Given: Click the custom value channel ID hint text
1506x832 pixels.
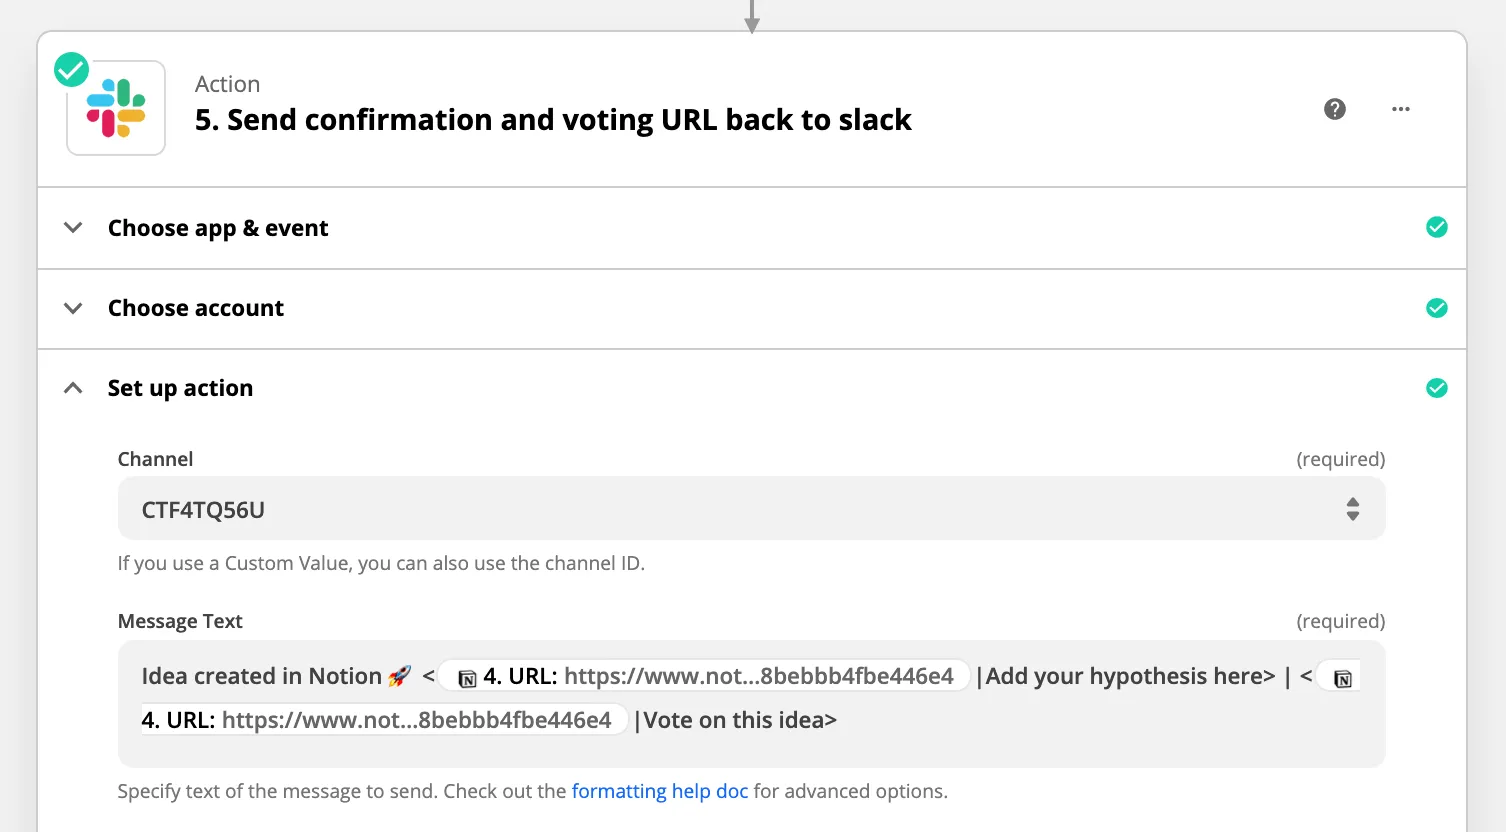Looking at the screenshot, I should (381, 563).
